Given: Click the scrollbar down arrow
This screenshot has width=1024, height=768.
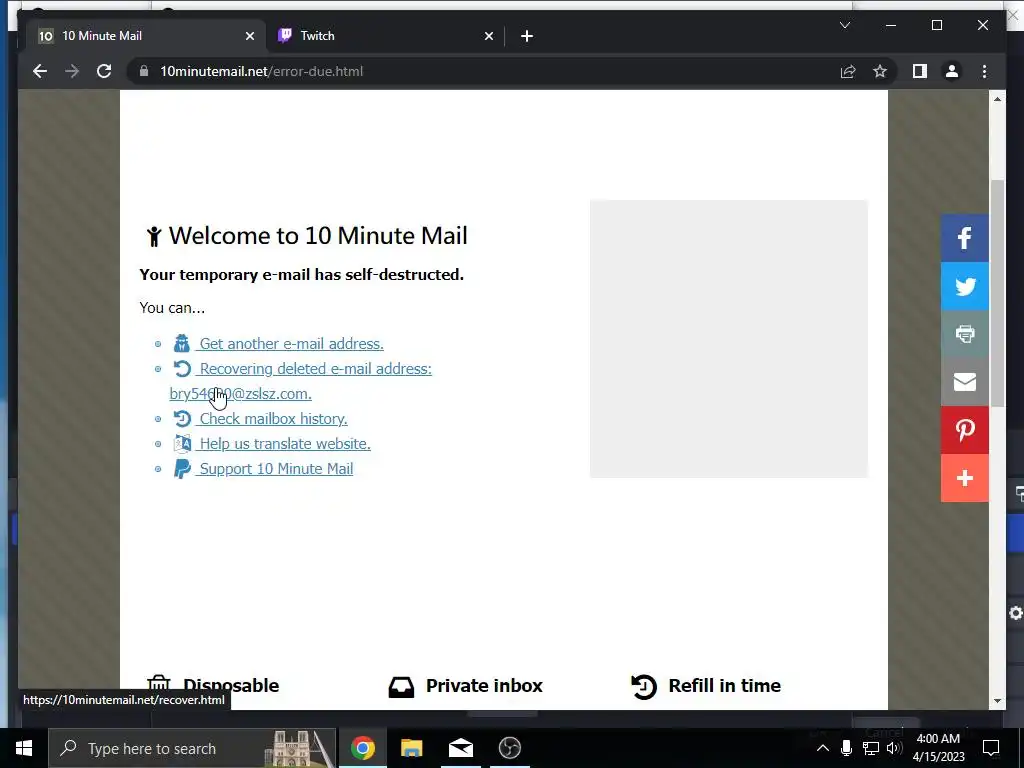Looking at the screenshot, I should (x=997, y=701).
